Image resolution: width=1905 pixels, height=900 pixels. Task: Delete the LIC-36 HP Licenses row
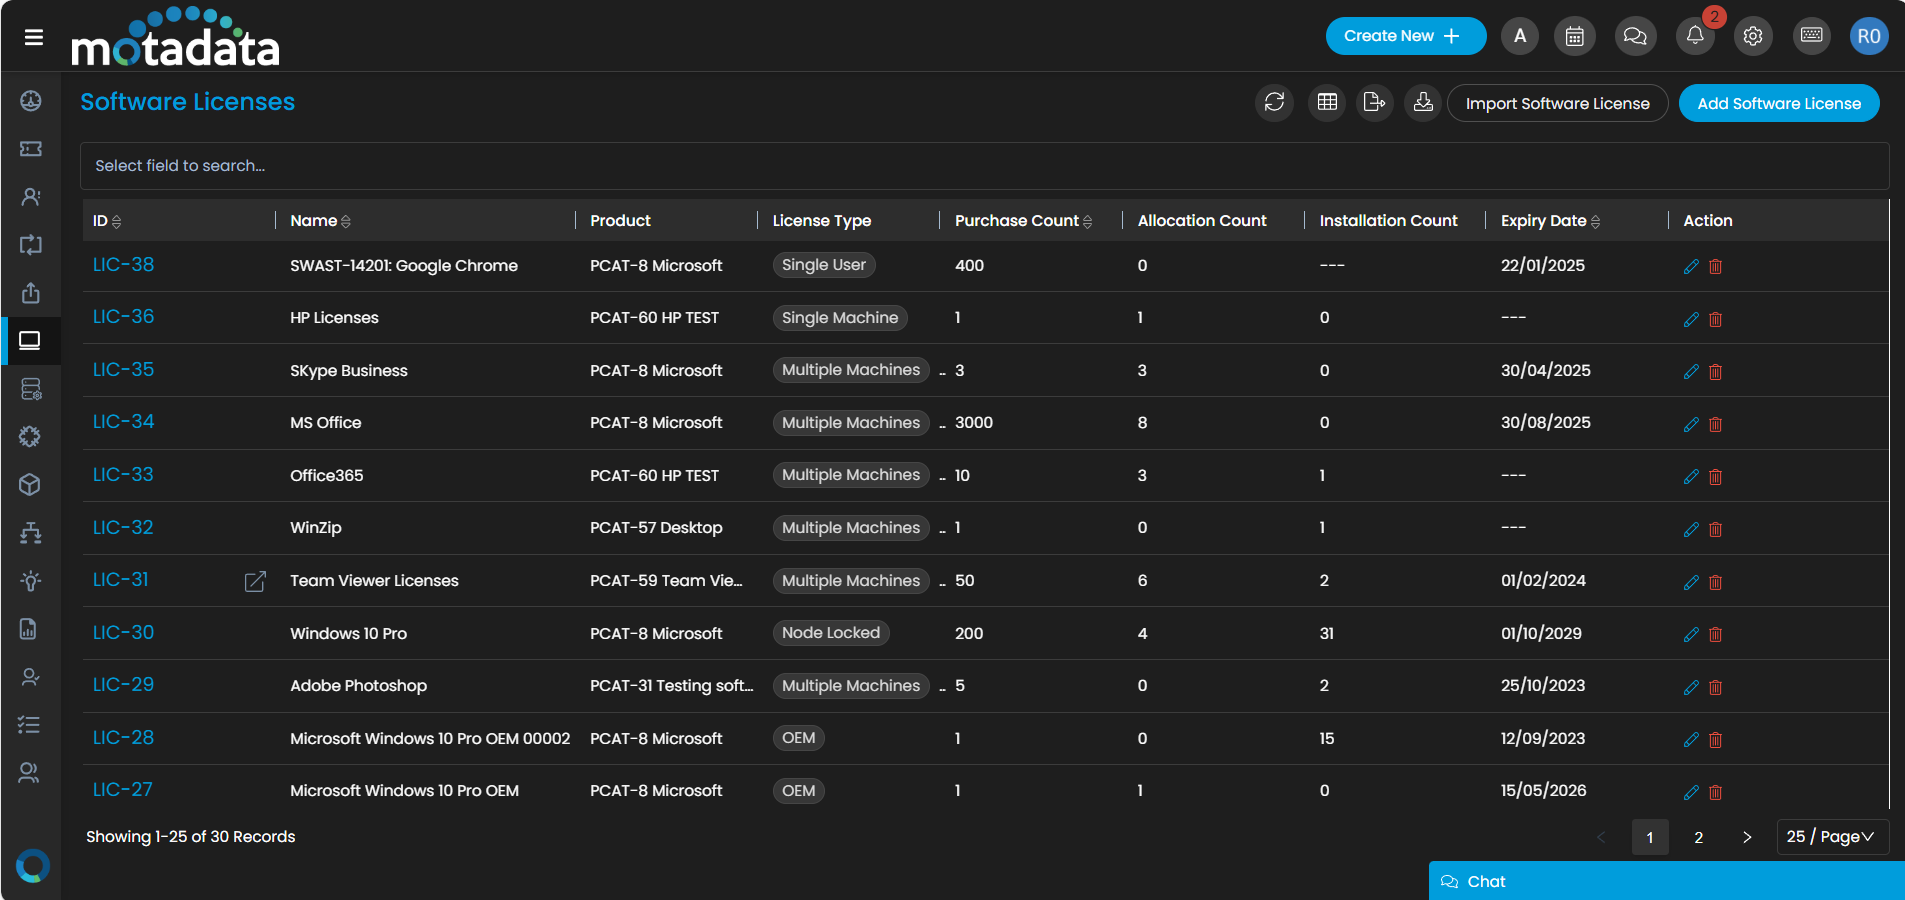(1716, 320)
